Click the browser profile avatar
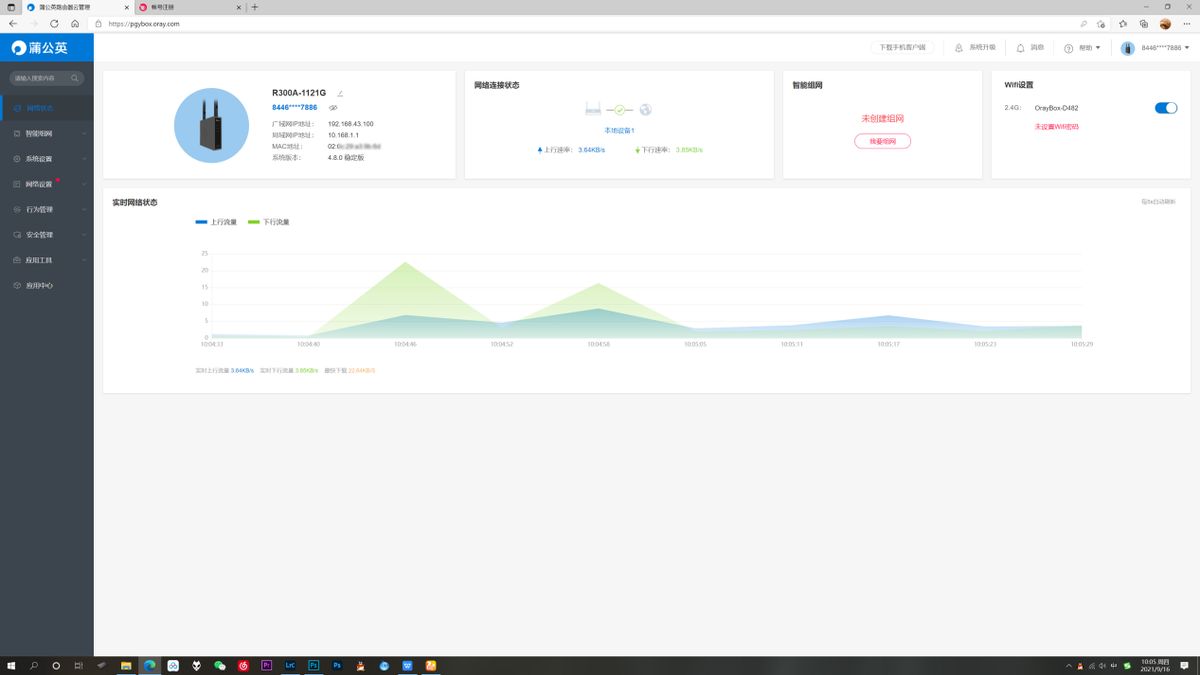This screenshot has width=1200, height=675. coord(1165,23)
